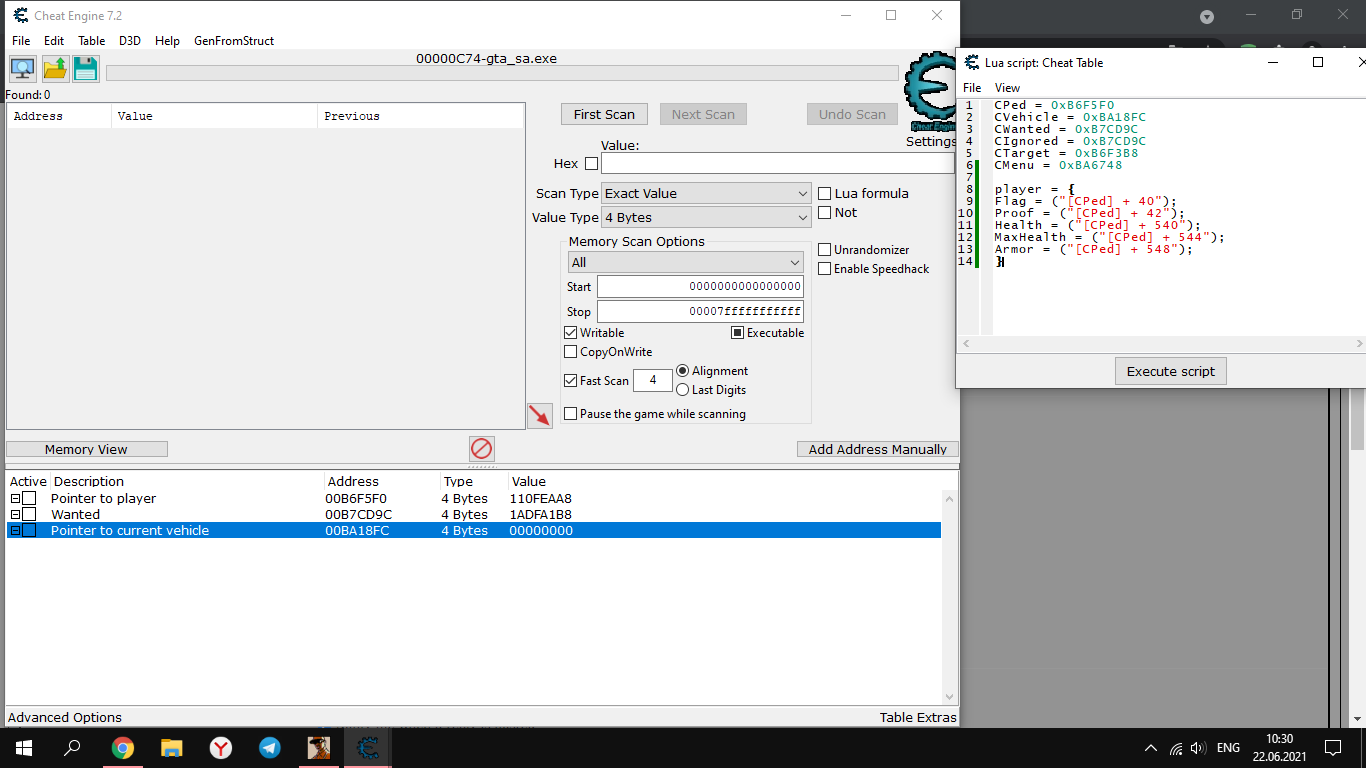Open the Value Type dropdown
The width and height of the screenshot is (1366, 768).
tap(707, 217)
